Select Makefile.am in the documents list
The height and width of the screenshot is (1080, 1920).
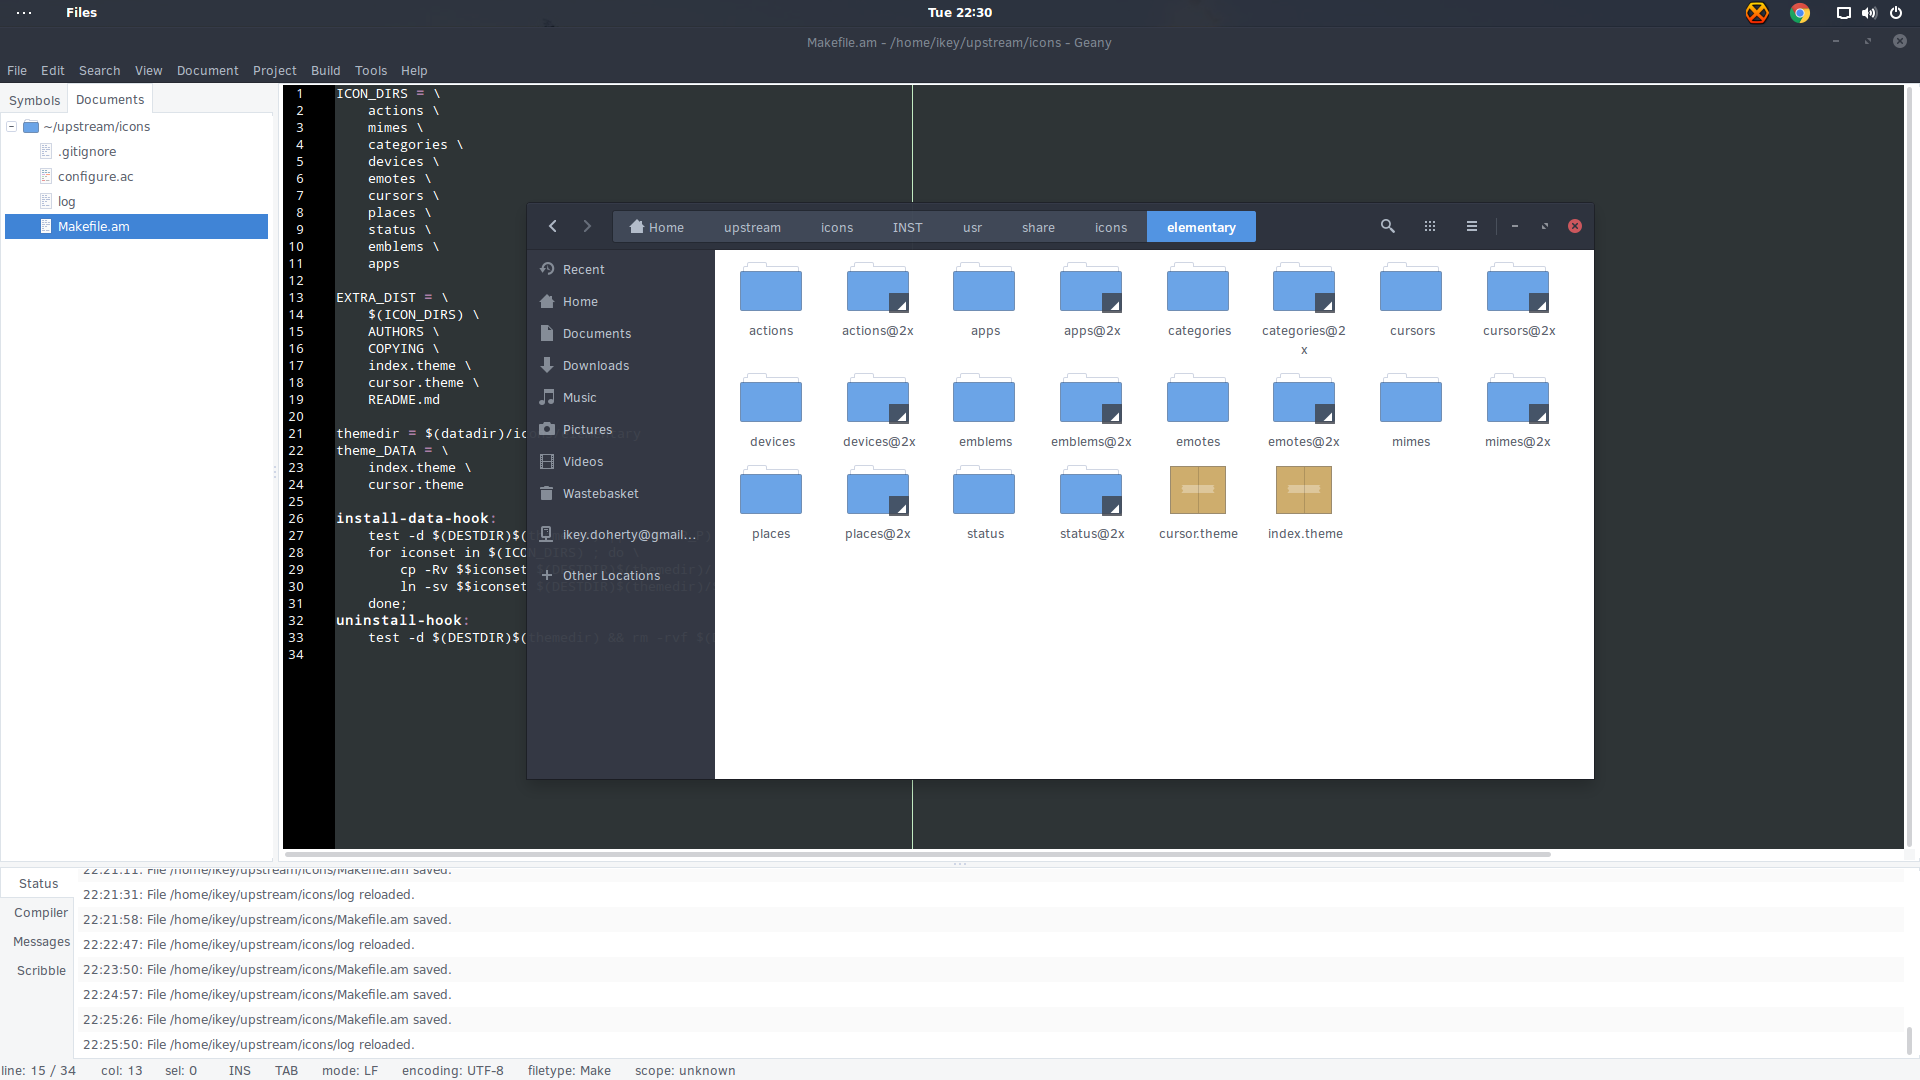(136, 227)
